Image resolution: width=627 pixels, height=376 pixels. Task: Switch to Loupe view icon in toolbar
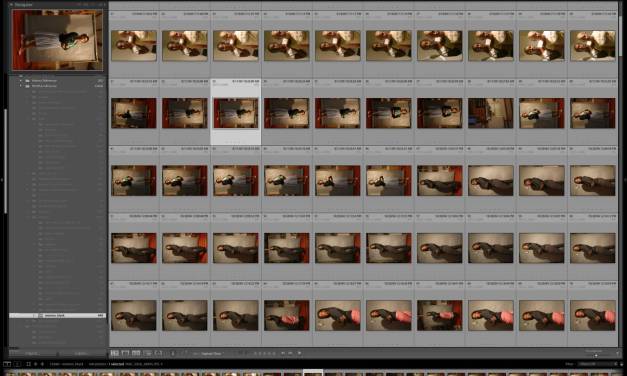(x=125, y=353)
